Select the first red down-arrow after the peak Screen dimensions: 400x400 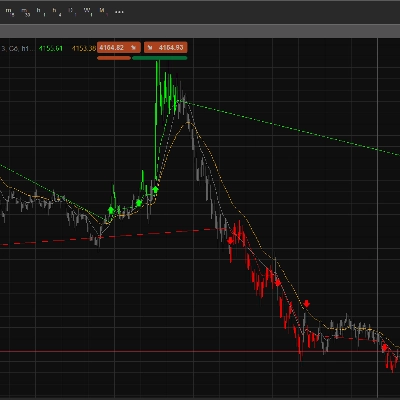(230, 241)
